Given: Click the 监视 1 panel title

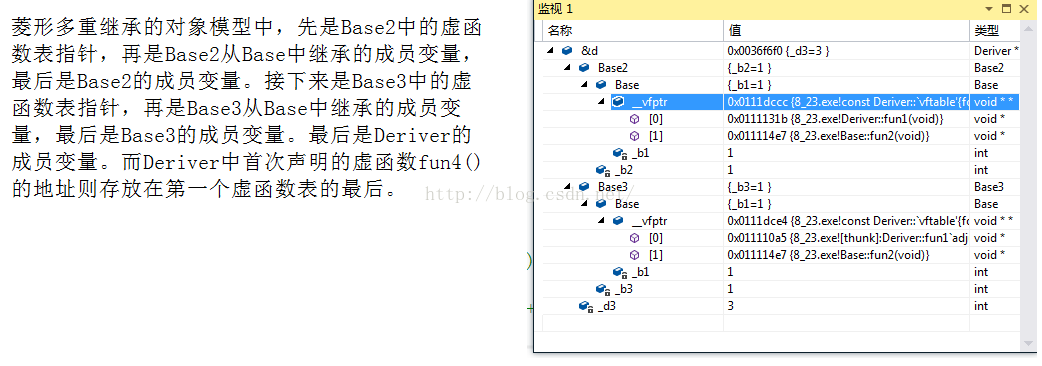Looking at the screenshot, I should click(555, 9).
